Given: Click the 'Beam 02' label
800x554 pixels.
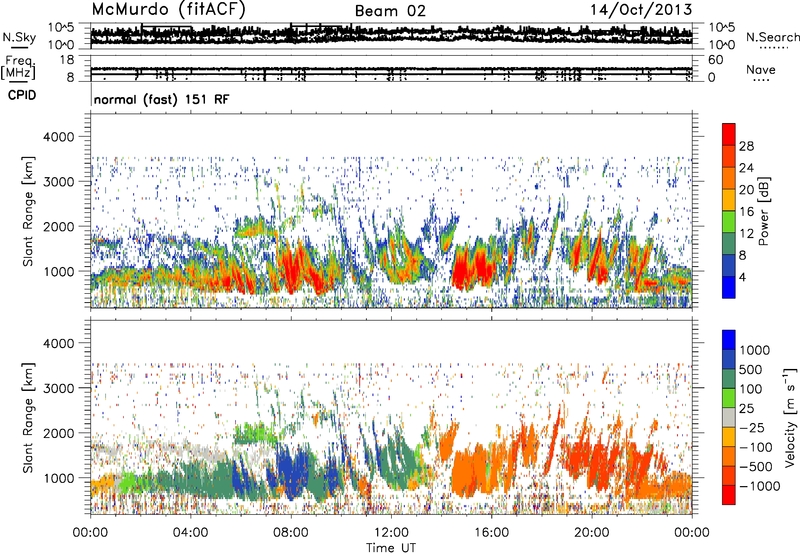Looking at the screenshot, I should tap(390, 11).
